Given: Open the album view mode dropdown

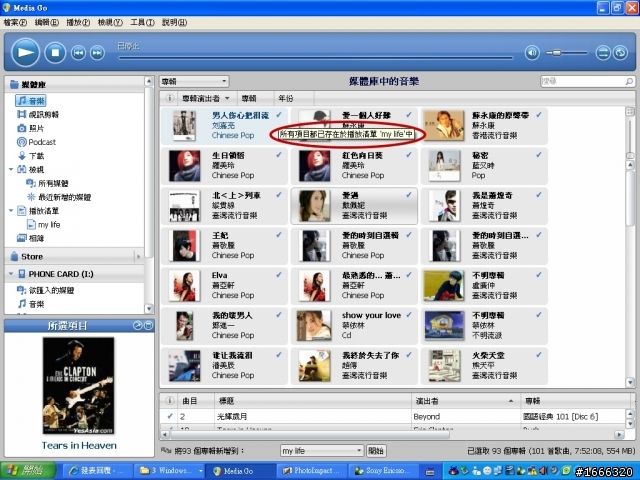Looking at the screenshot, I should click(194, 82).
